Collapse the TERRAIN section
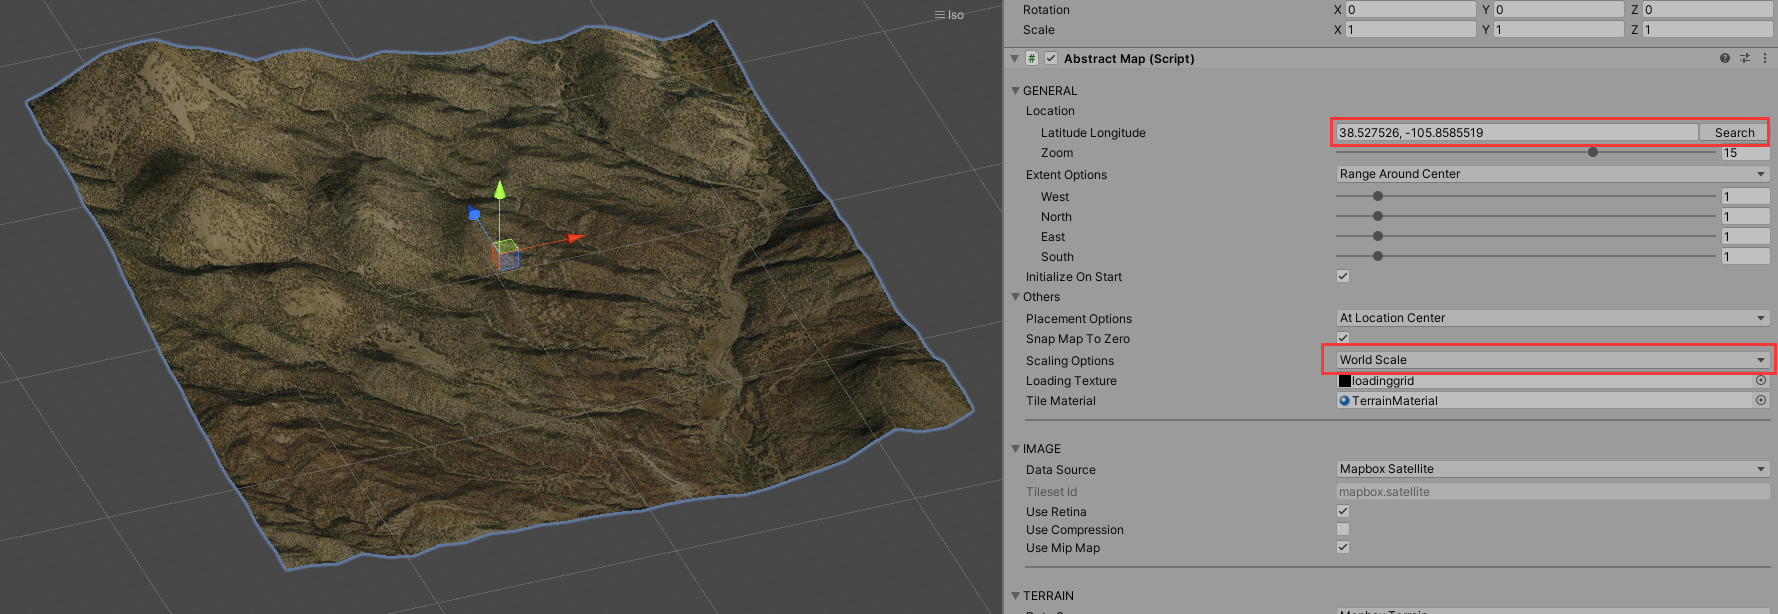1778x614 pixels. (1016, 595)
